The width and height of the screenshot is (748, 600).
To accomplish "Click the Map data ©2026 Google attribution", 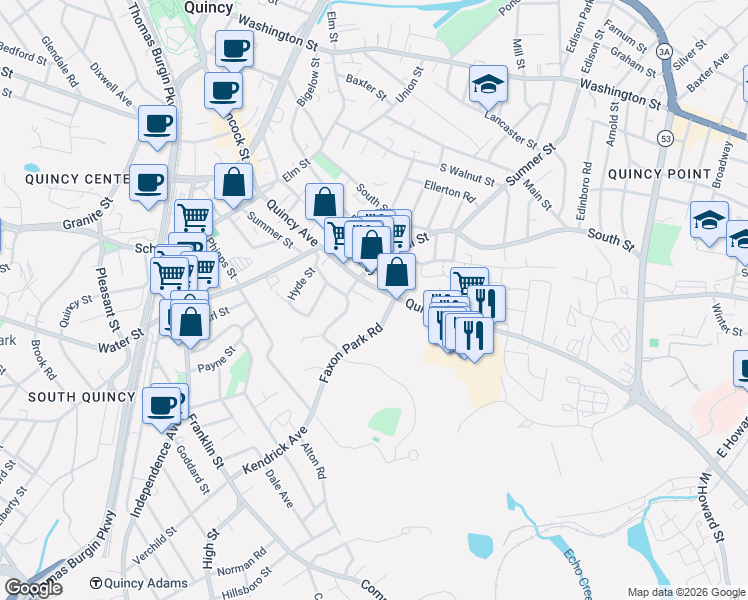I will coord(686,592).
